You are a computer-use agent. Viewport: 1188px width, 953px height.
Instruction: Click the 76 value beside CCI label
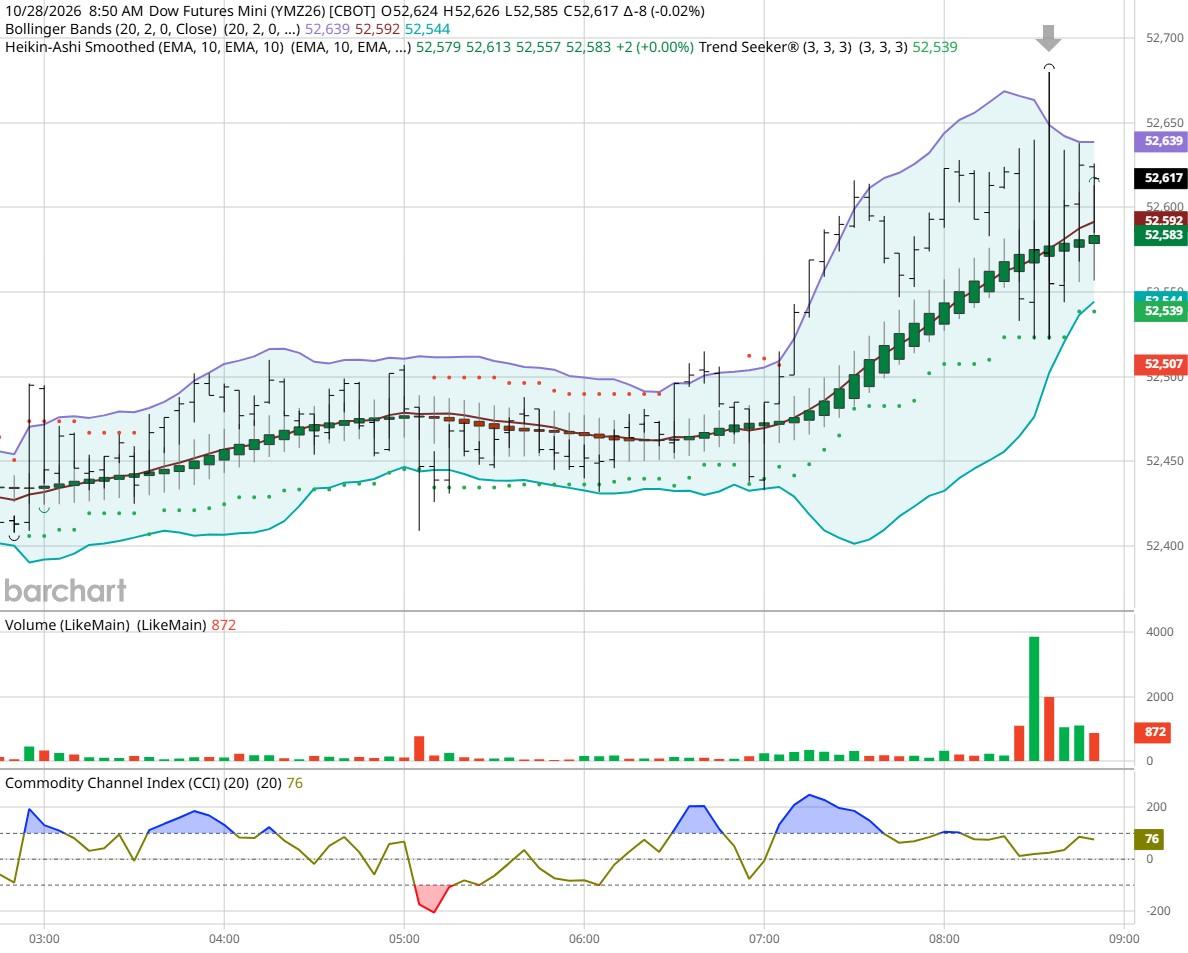(294, 783)
